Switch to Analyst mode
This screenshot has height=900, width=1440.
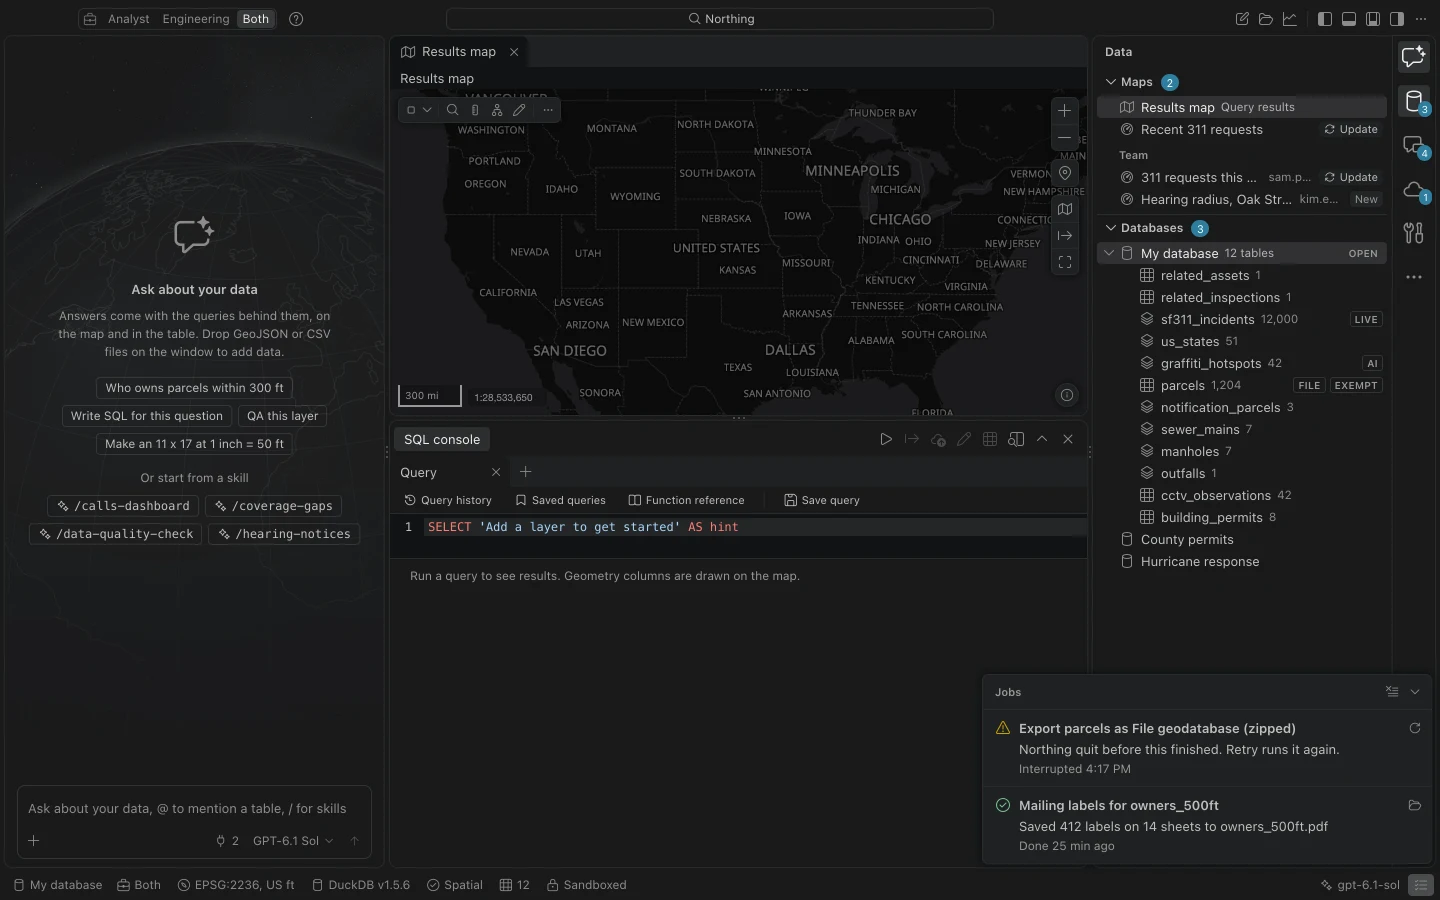point(129,19)
